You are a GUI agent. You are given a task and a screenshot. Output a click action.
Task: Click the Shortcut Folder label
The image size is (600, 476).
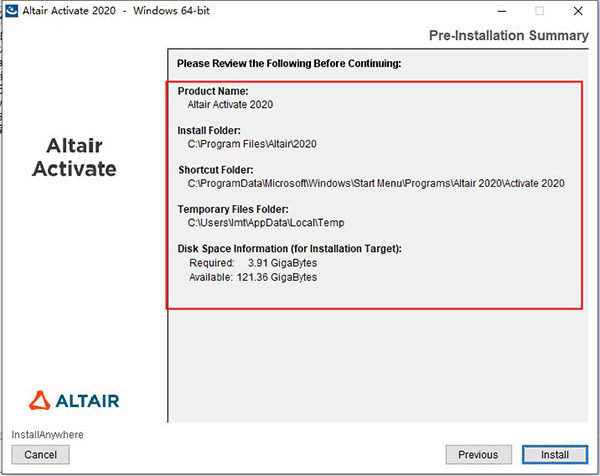[216, 170]
